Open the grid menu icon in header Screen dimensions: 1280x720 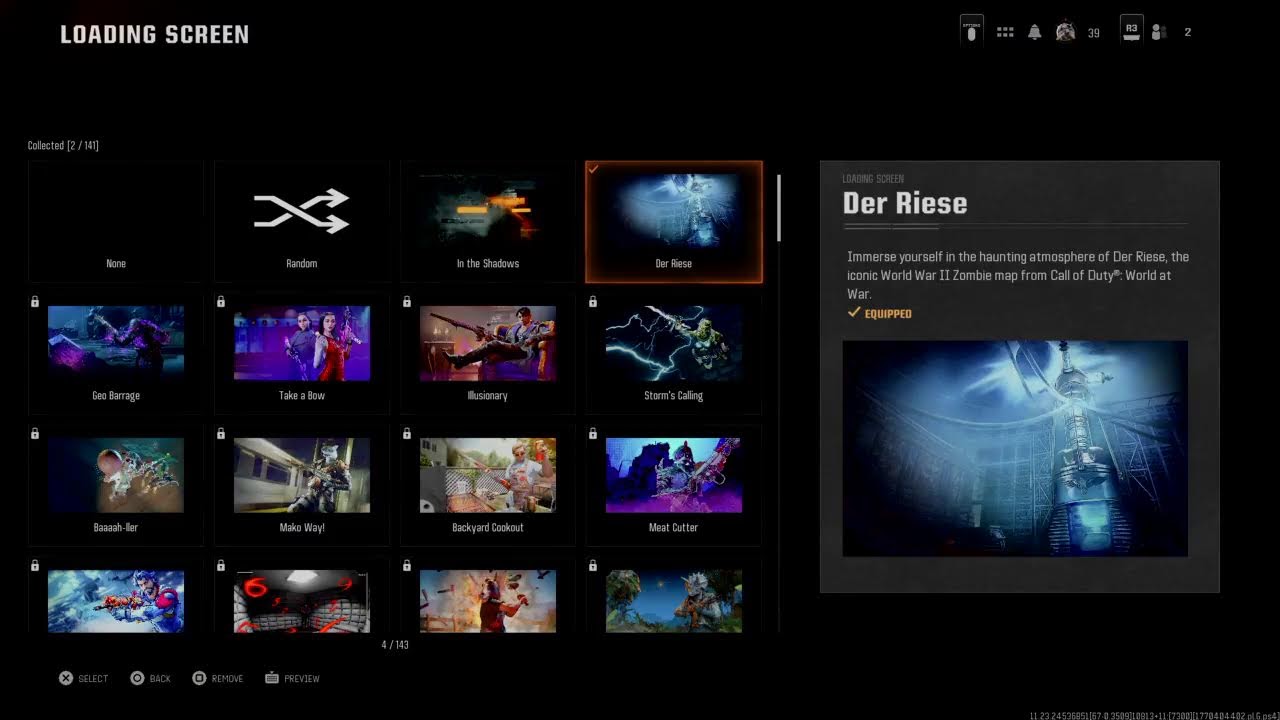click(1005, 32)
